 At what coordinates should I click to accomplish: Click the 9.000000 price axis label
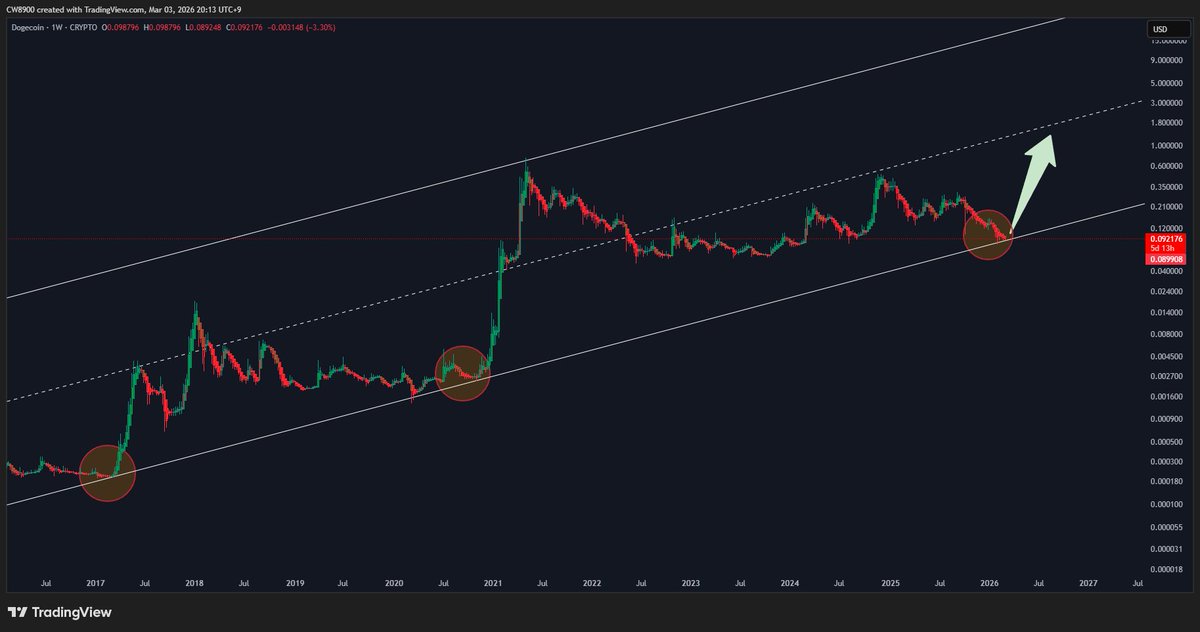point(1165,60)
